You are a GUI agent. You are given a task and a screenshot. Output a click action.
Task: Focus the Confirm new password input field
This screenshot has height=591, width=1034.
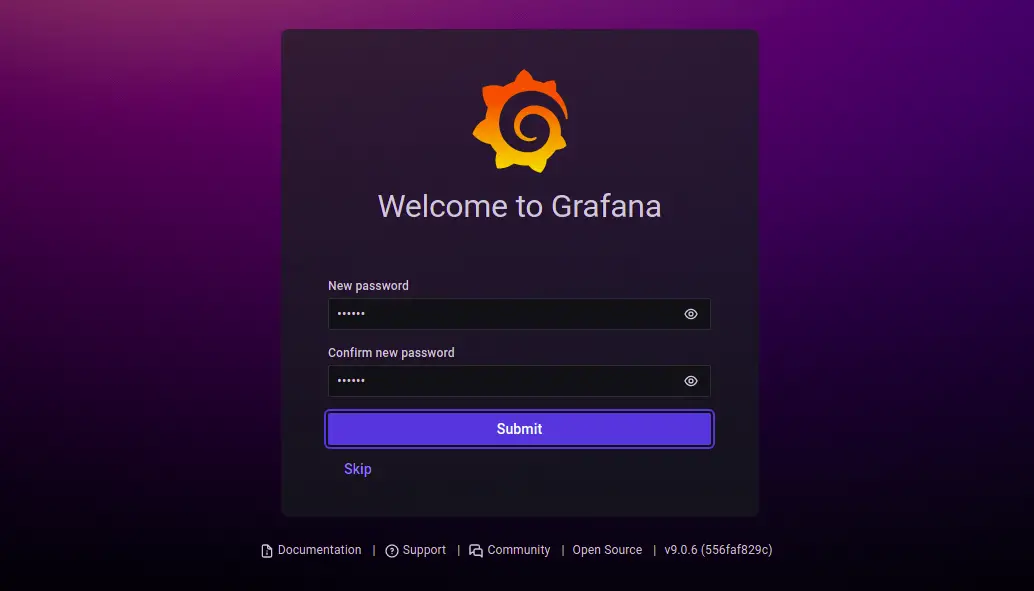pyautogui.click(x=519, y=381)
